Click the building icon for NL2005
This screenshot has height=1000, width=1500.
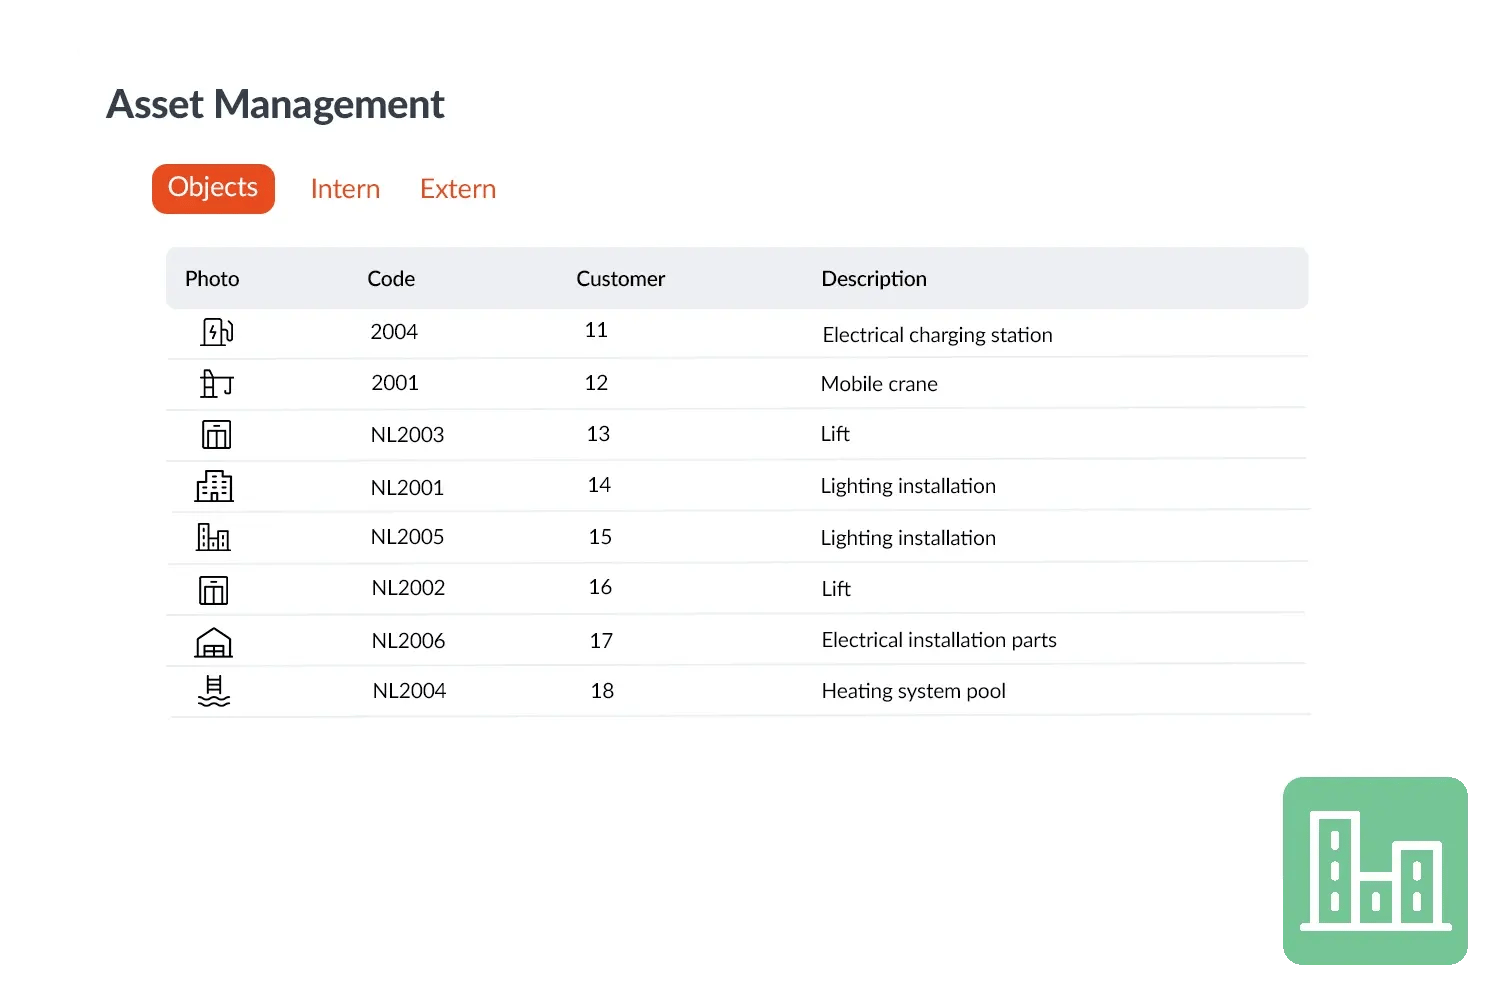point(213,538)
